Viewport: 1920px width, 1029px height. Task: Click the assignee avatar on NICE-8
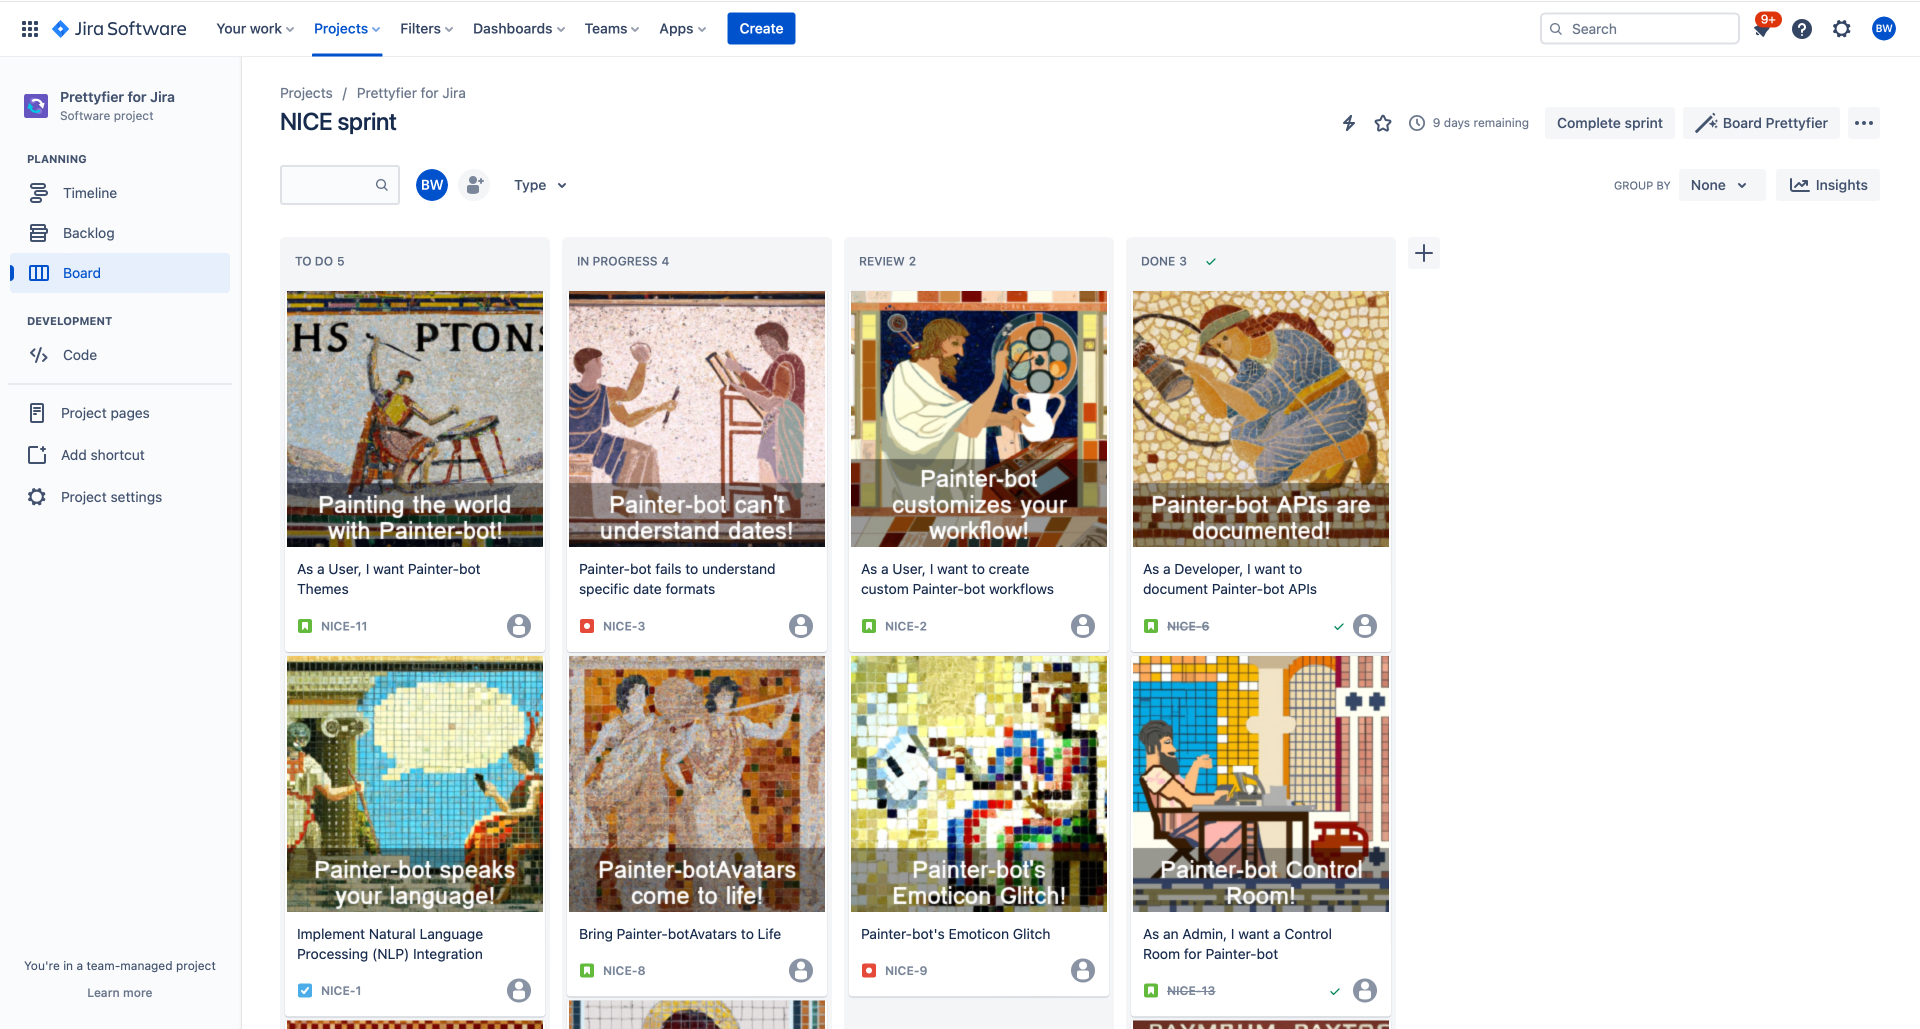(801, 970)
